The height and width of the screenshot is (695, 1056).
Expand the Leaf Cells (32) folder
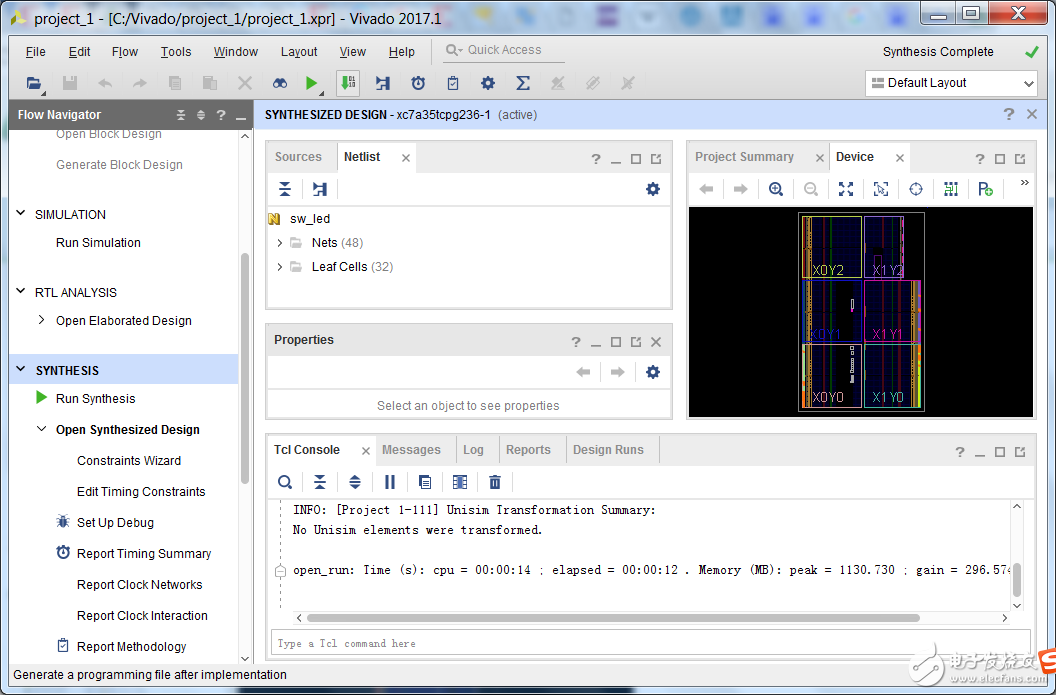[x=280, y=267]
